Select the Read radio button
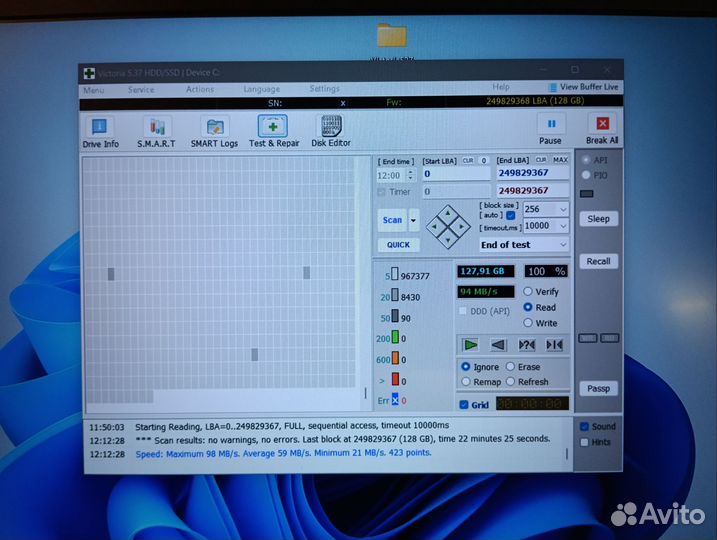 528,307
